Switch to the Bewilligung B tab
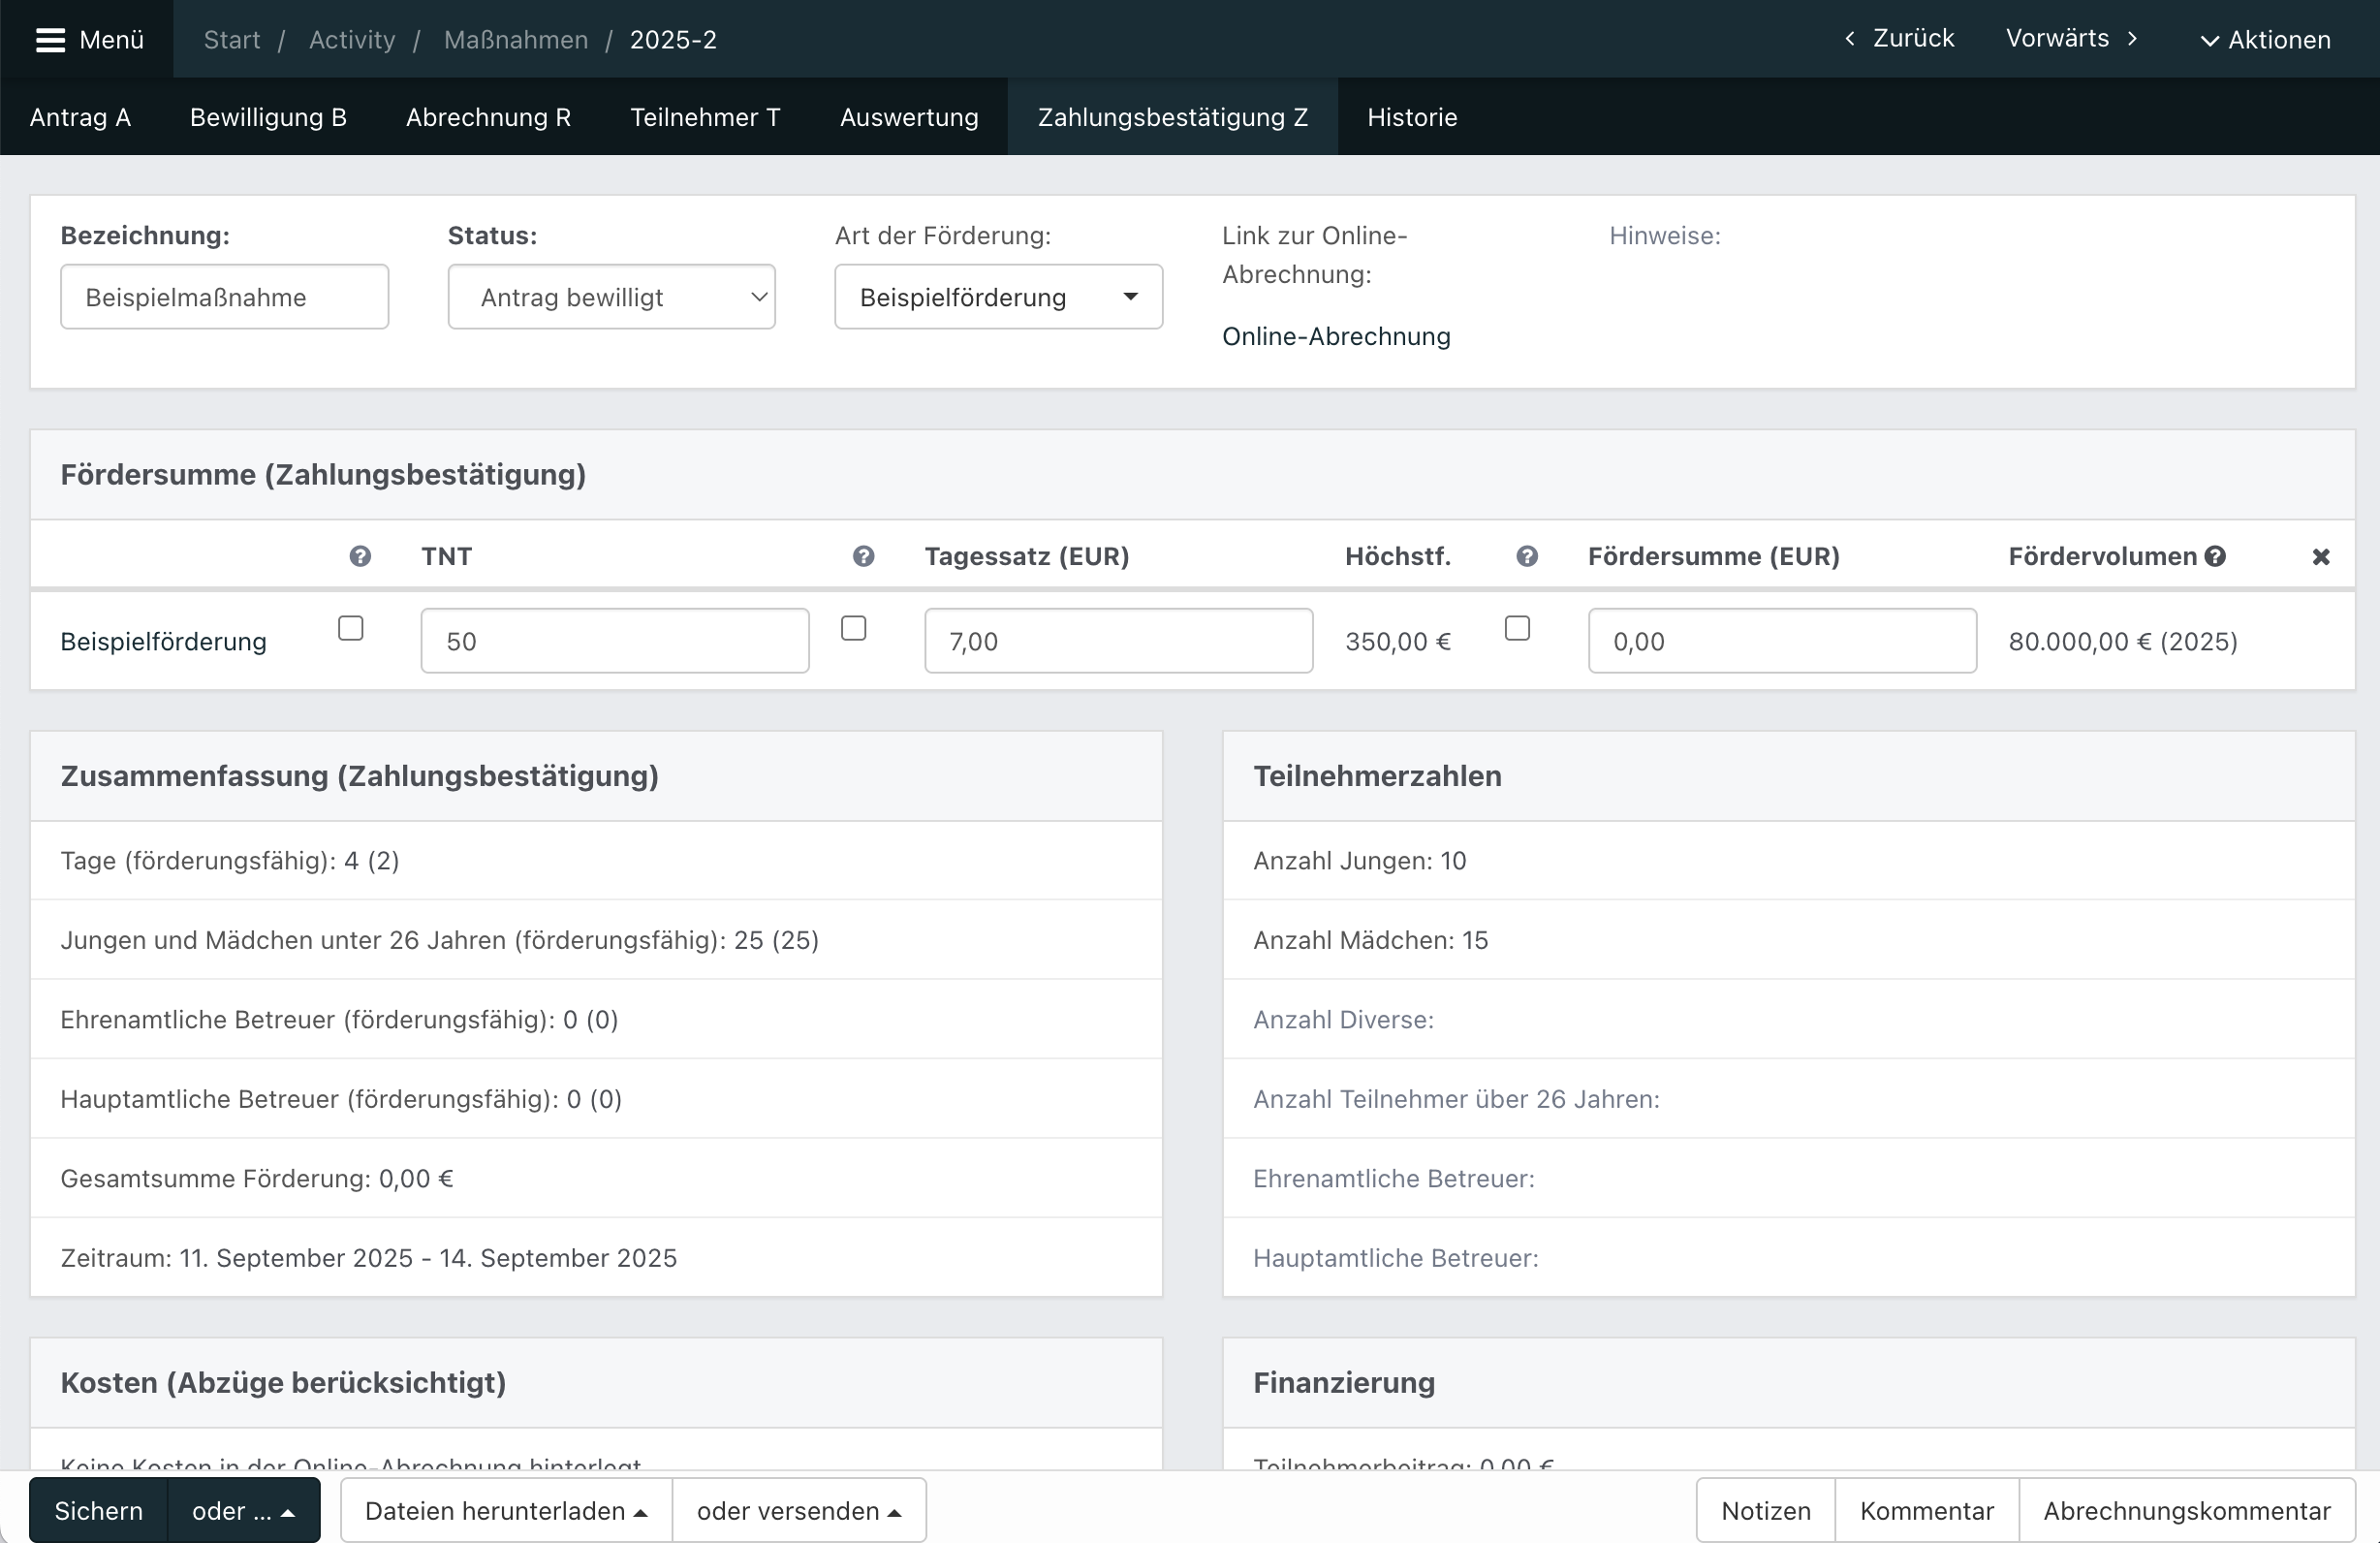 tap(268, 117)
